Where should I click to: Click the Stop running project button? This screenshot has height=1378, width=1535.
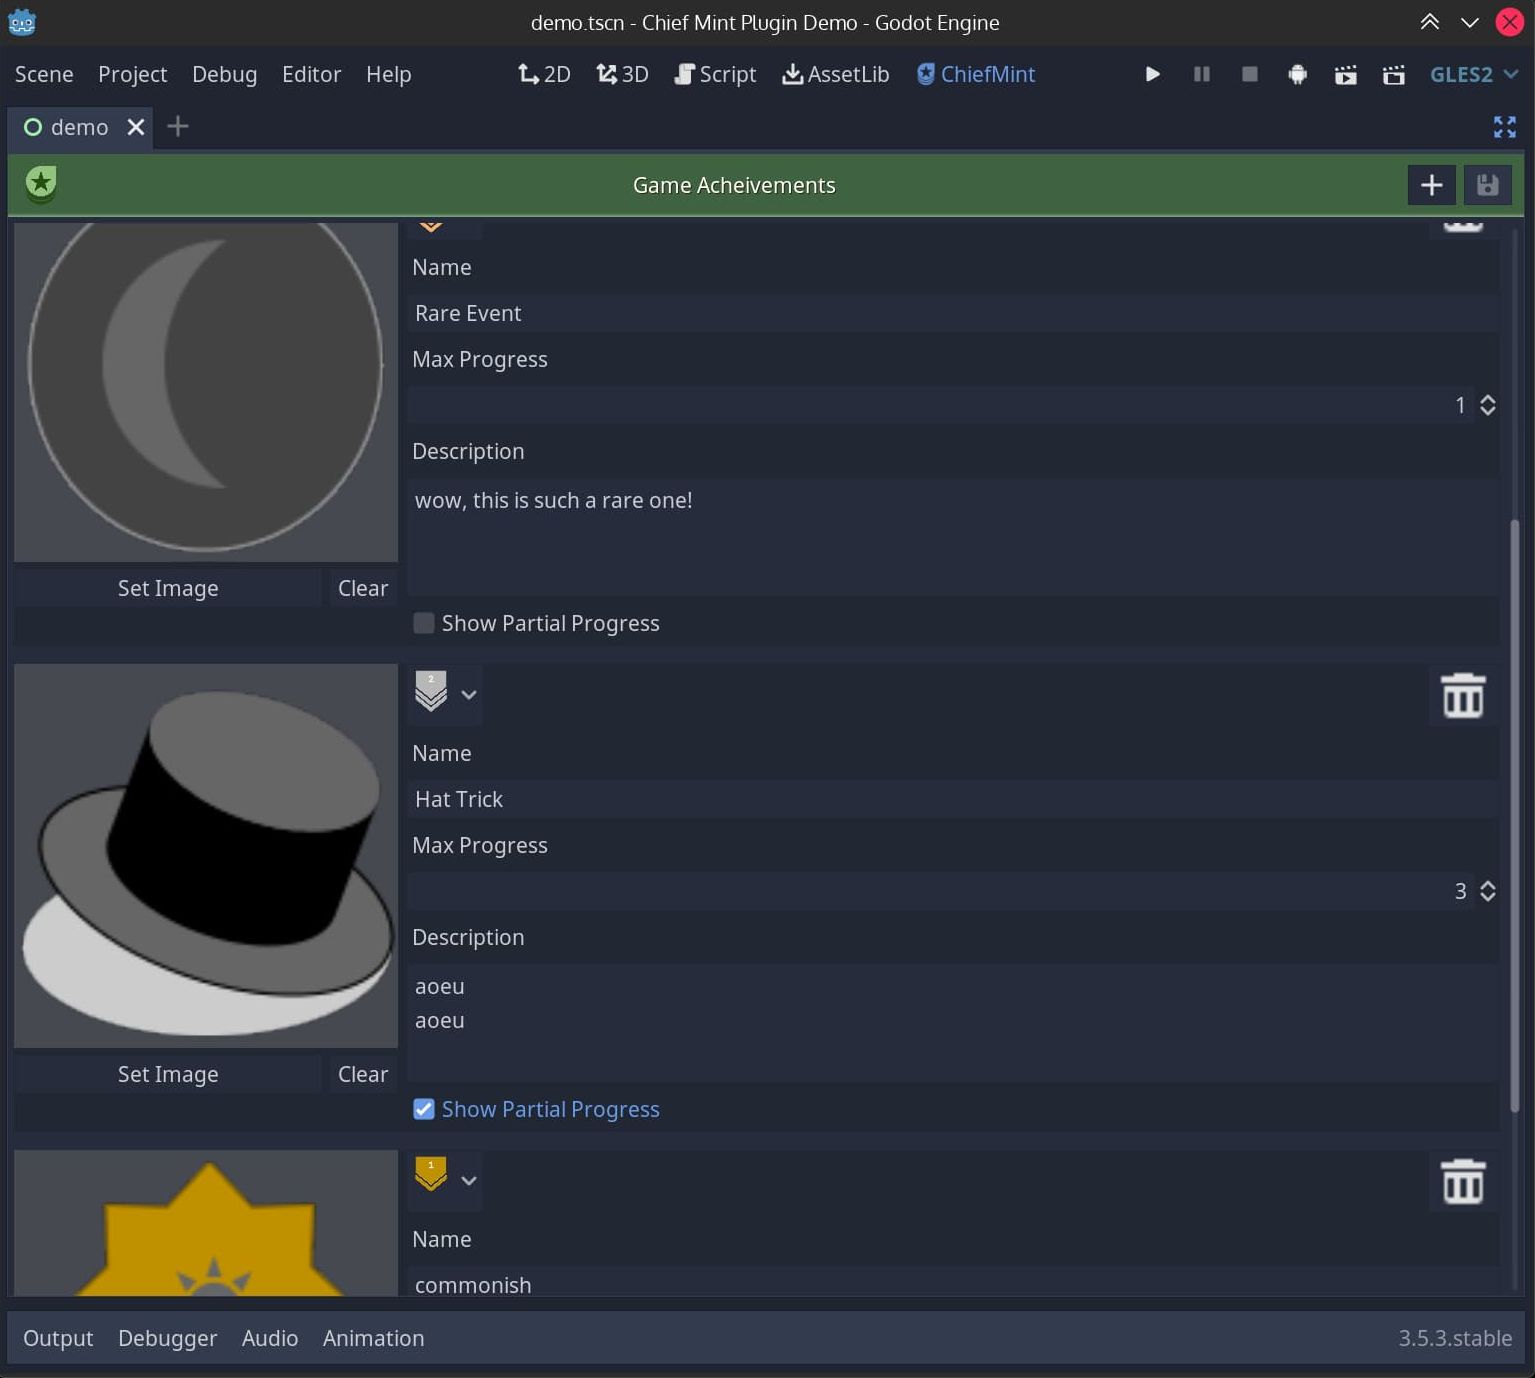[x=1249, y=74]
